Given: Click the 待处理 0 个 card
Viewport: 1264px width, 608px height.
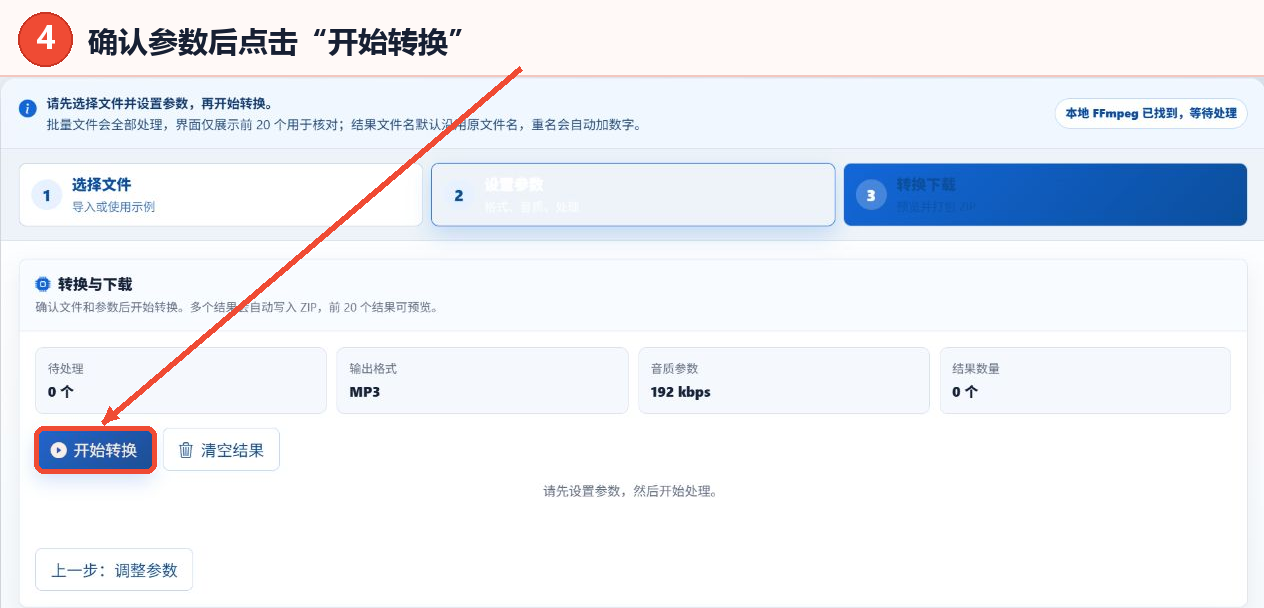Looking at the screenshot, I should [181, 380].
